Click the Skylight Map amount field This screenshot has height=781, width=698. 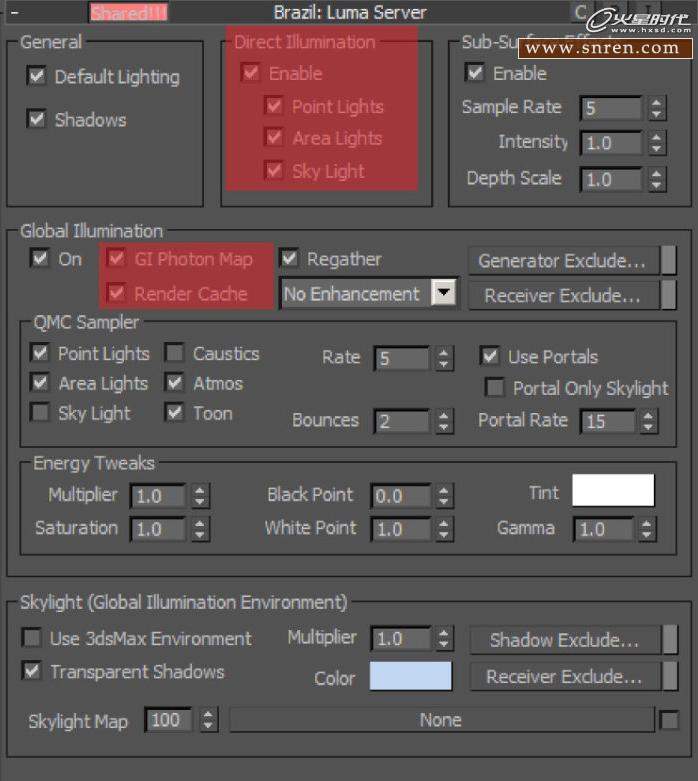coord(168,720)
